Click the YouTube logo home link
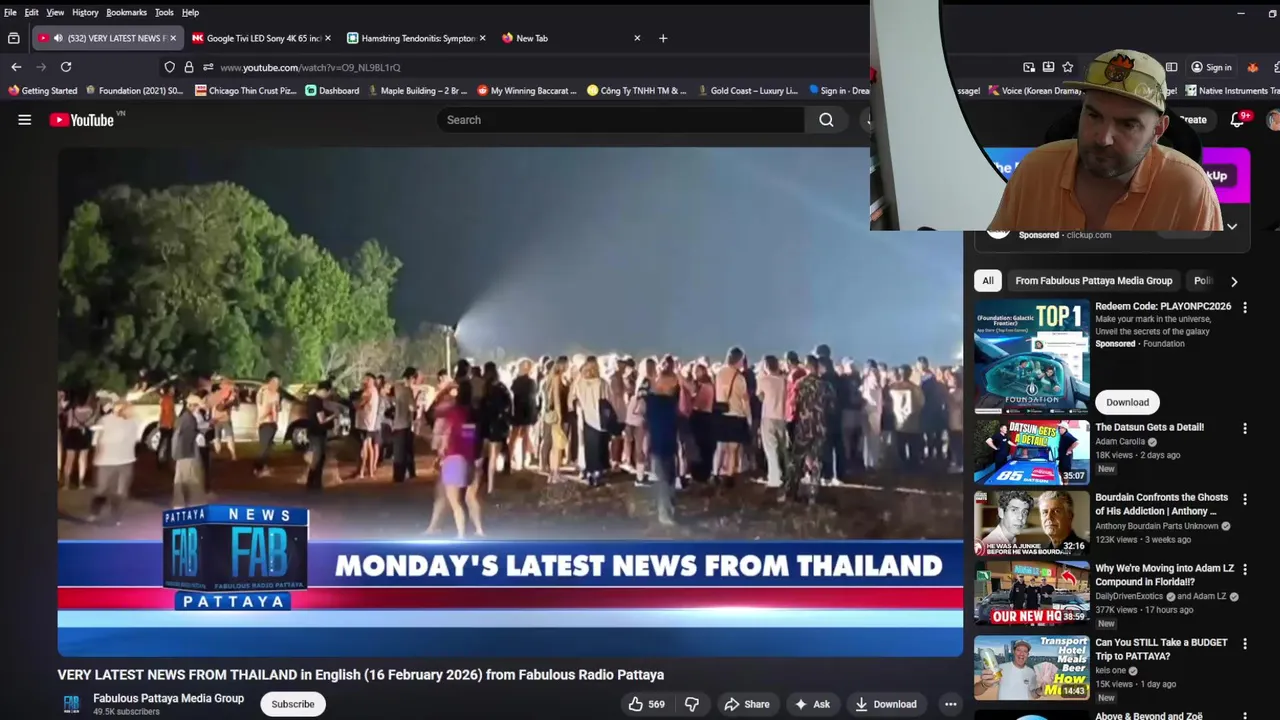 tap(83, 120)
